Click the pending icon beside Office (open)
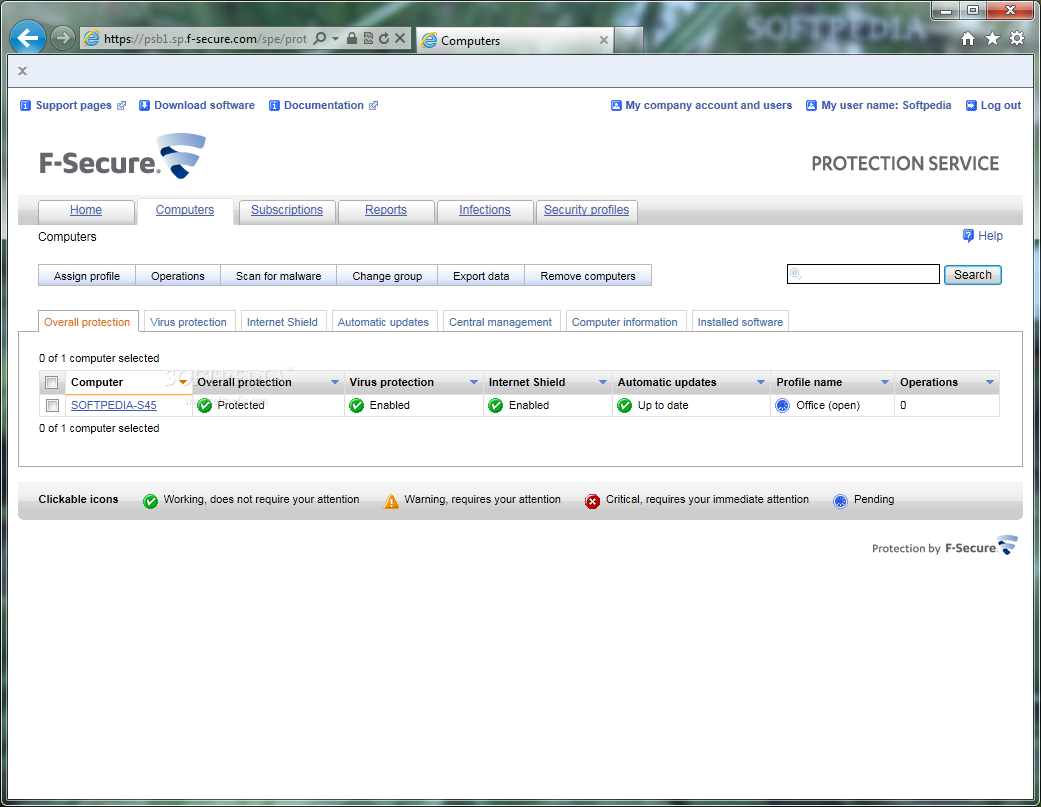1041x807 pixels. [783, 405]
